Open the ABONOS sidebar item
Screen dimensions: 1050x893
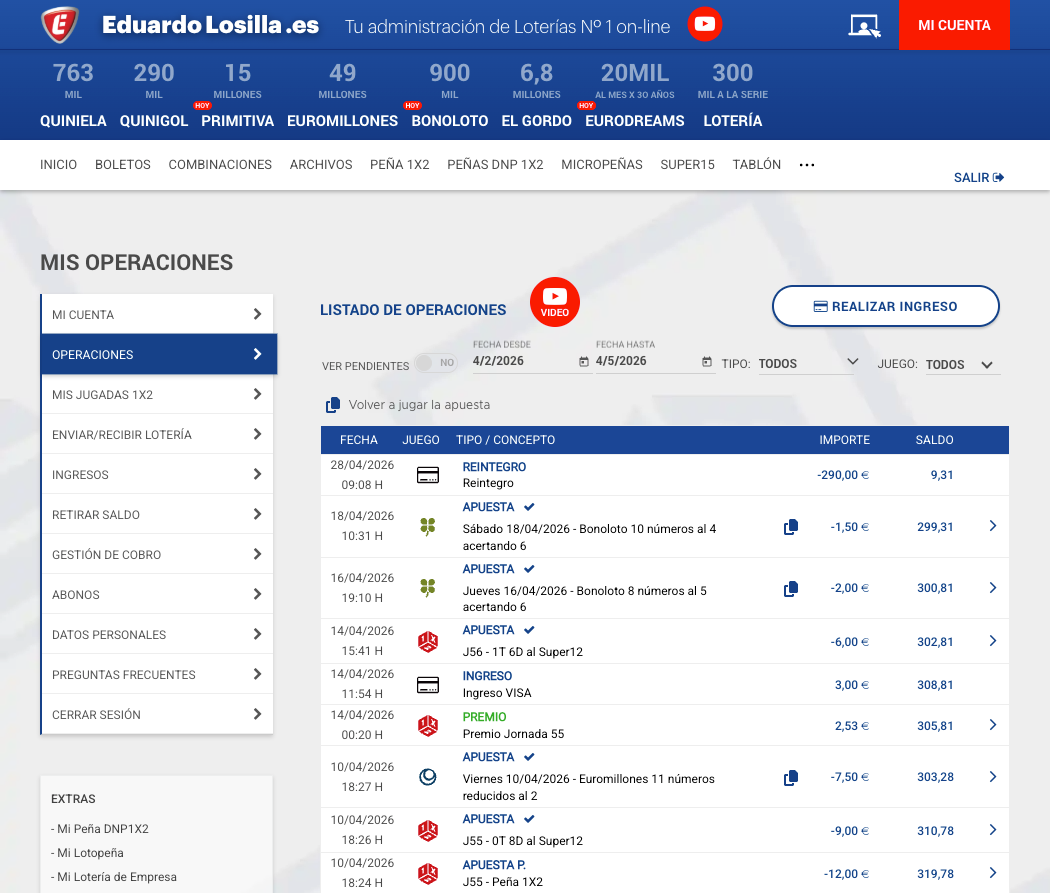(x=157, y=594)
